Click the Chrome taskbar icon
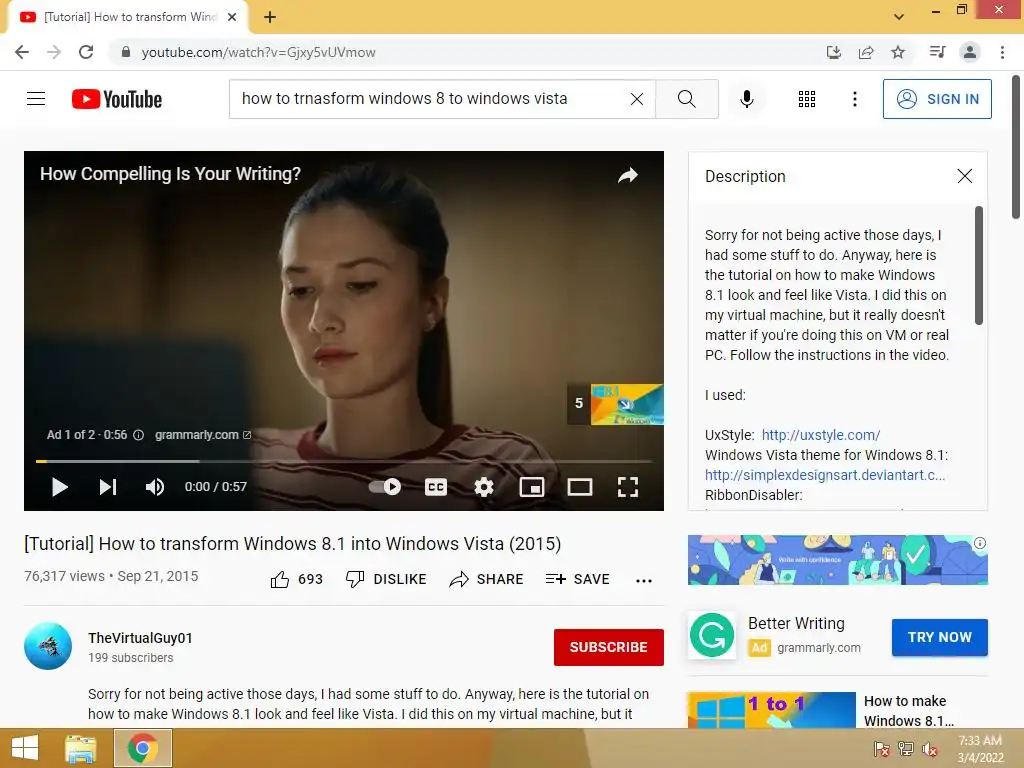 (x=143, y=748)
